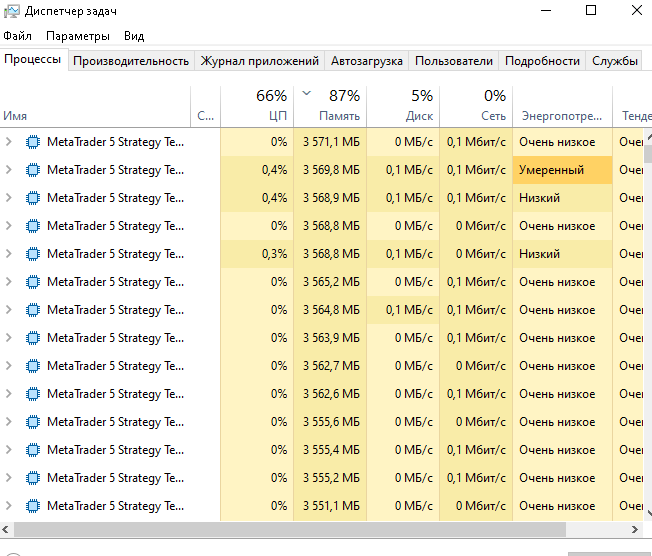
Task: Switch to the Производительность tab
Action: click(x=131, y=61)
